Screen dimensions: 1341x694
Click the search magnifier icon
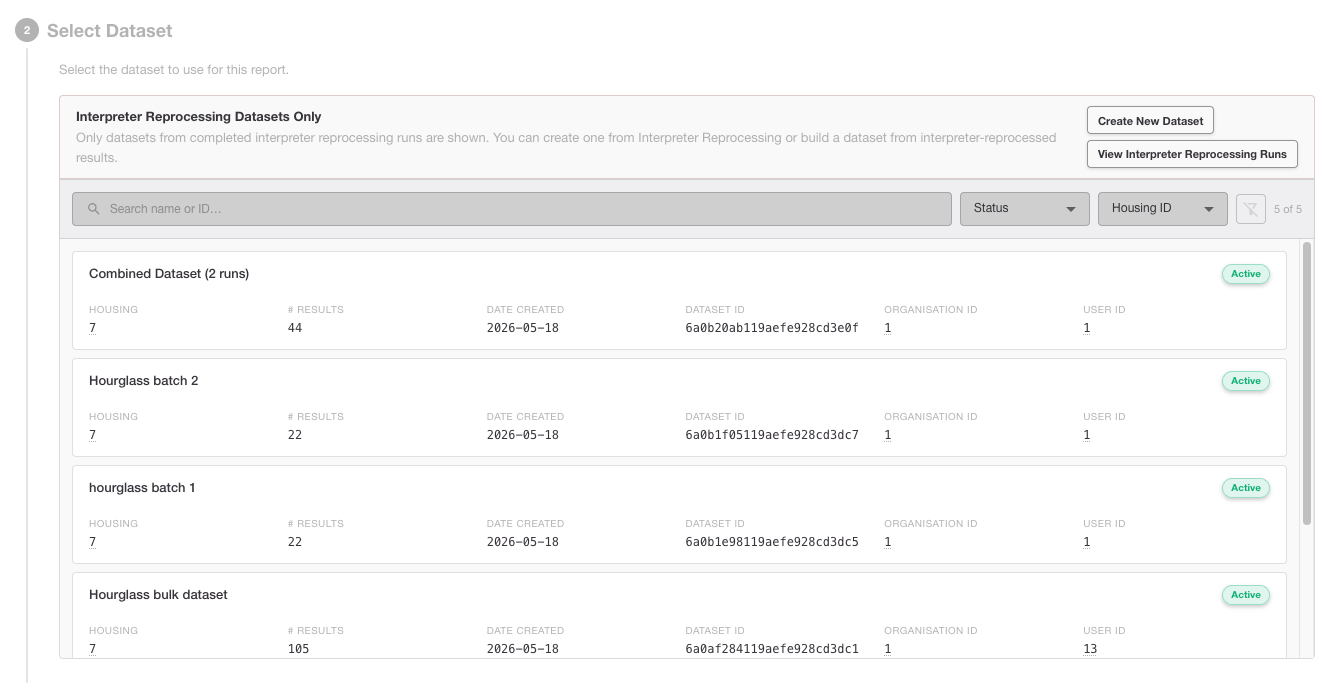click(94, 209)
